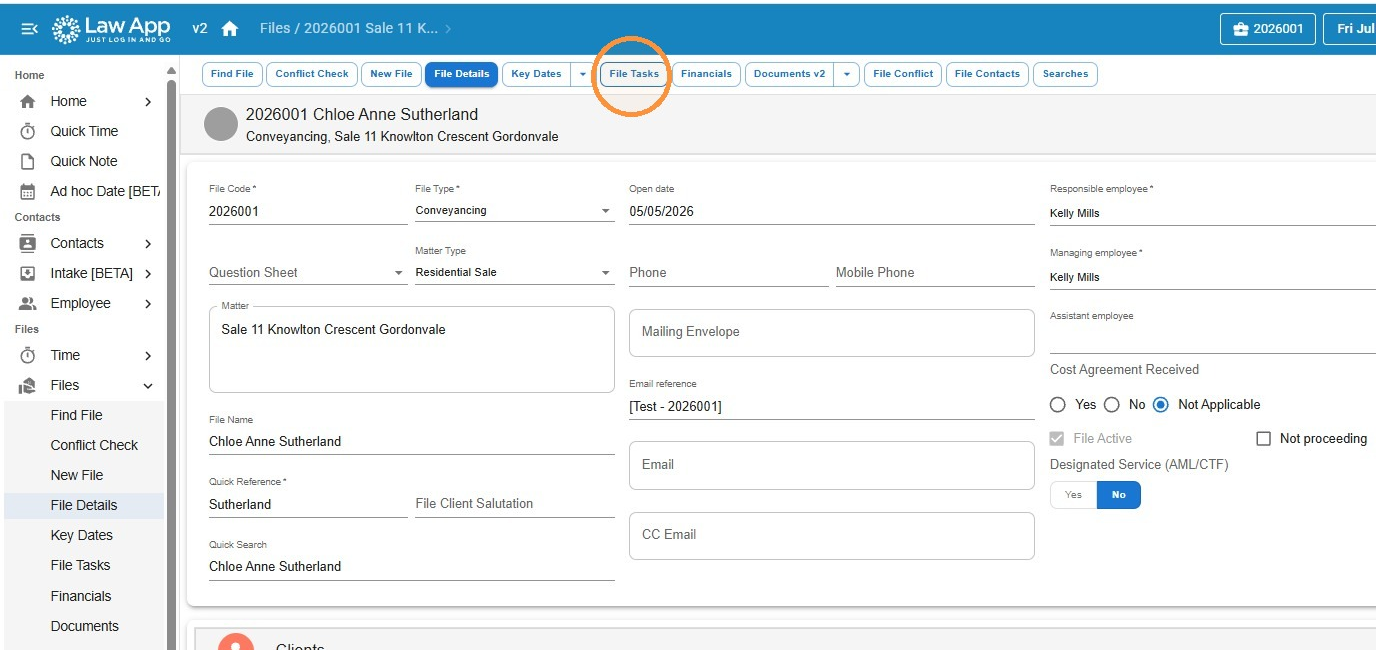Open the File Contacts toolbar tab

(x=987, y=74)
